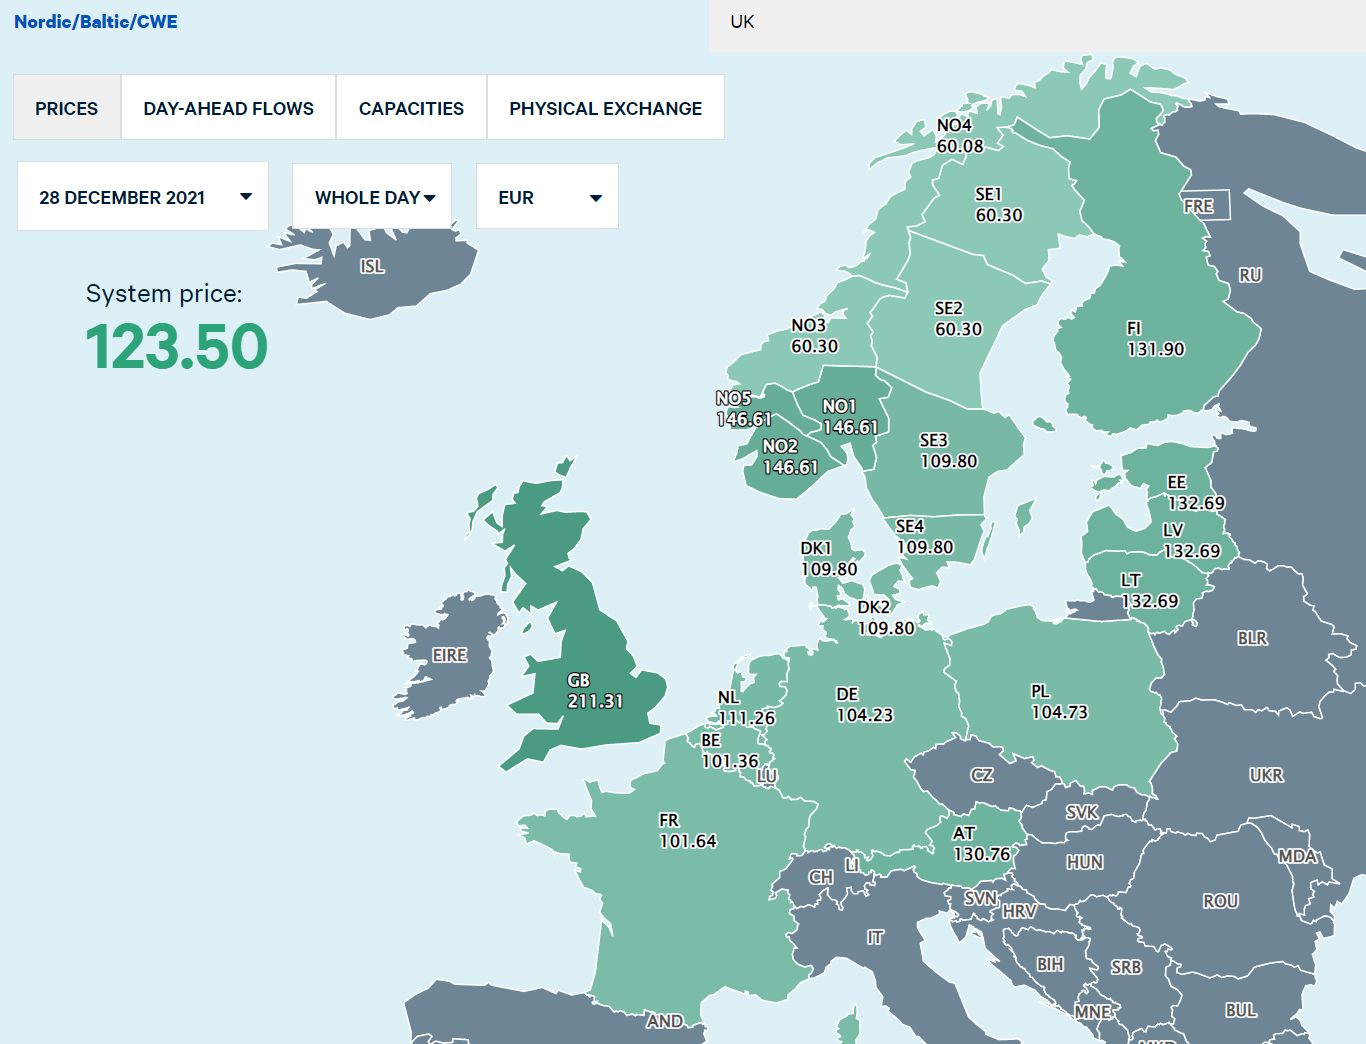Open the EUR currency dropdown
1366x1044 pixels.
(x=547, y=197)
